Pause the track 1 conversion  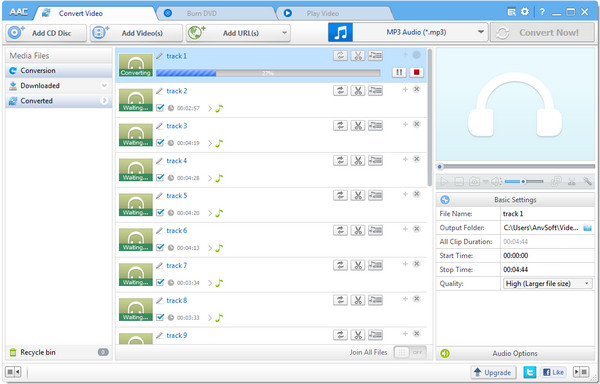(x=399, y=72)
